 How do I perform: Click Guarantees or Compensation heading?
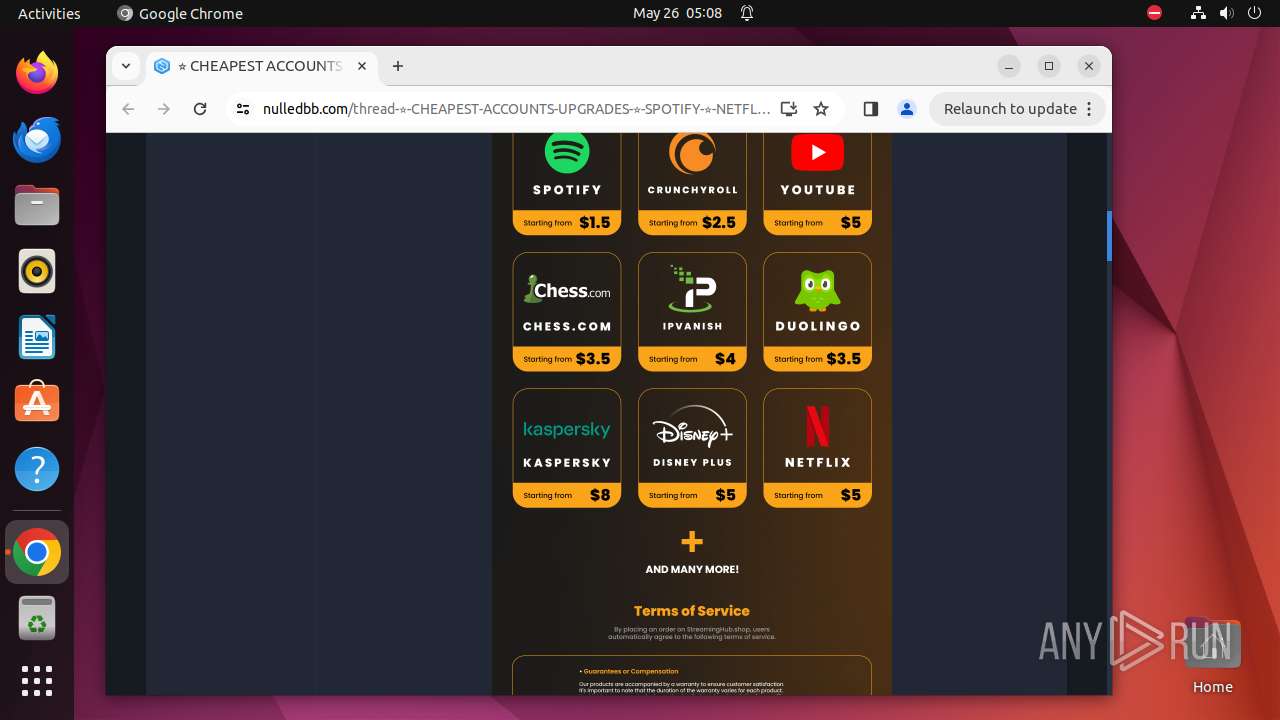point(629,672)
